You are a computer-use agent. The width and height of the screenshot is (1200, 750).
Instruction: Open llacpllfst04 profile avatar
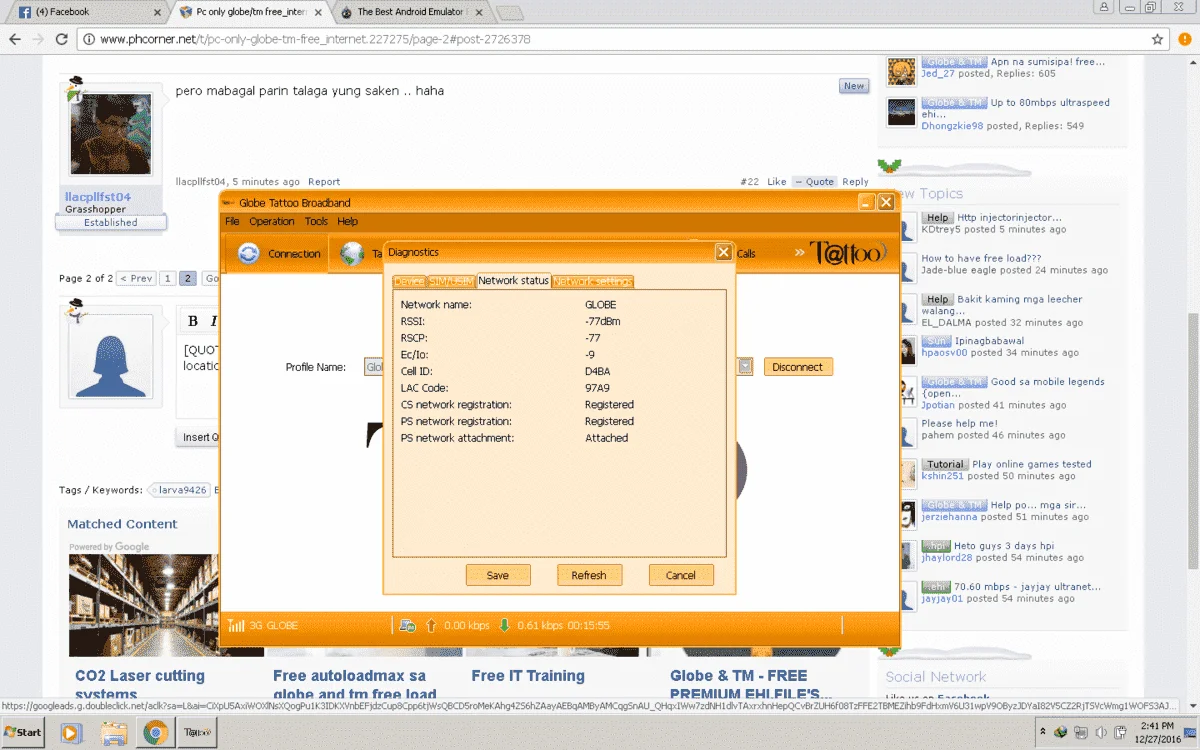(x=110, y=134)
